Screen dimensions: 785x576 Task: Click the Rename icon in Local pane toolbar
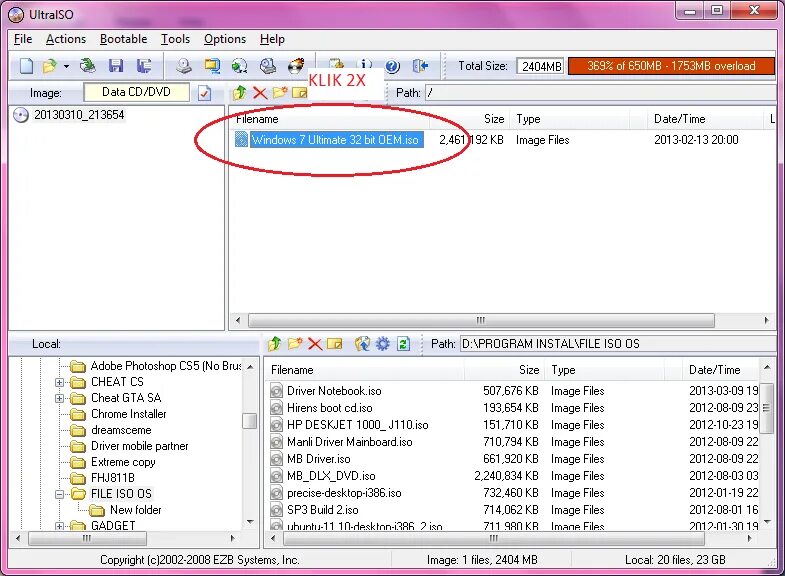click(x=334, y=344)
